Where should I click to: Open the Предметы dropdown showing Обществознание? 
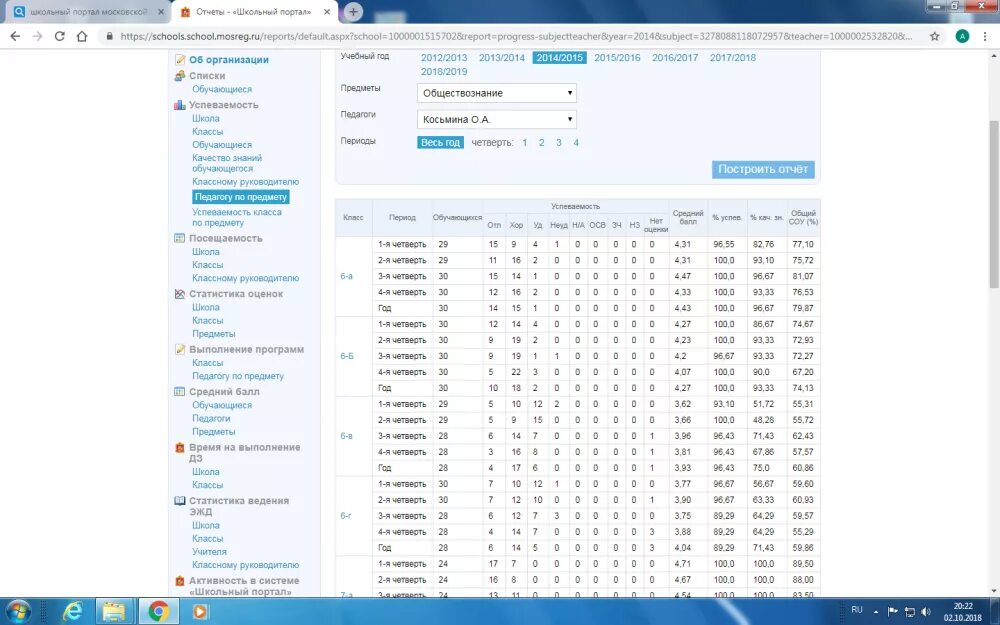pos(497,93)
